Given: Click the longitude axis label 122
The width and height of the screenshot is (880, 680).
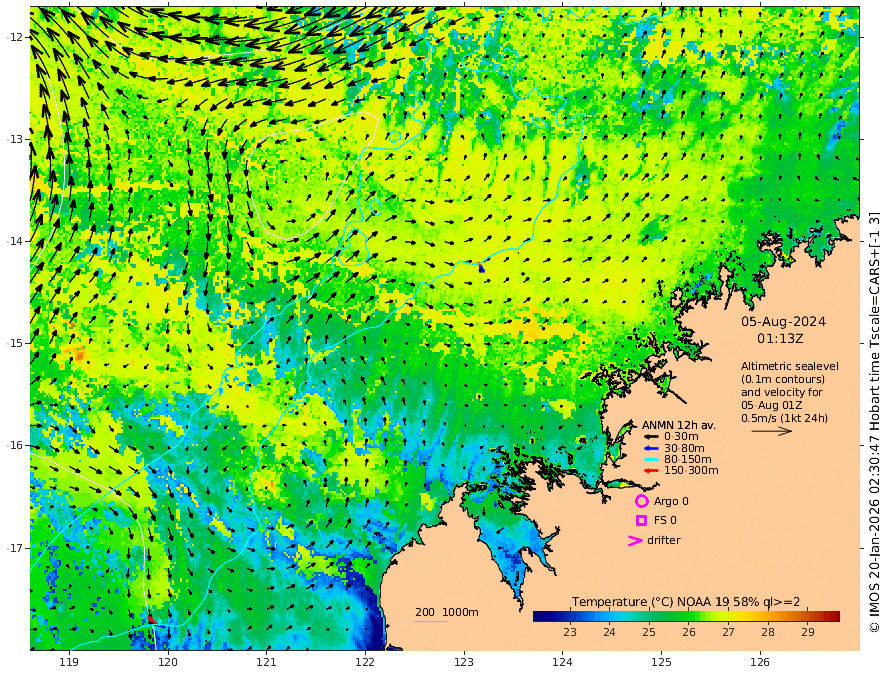Looking at the screenshot, I should pos(365,662).
